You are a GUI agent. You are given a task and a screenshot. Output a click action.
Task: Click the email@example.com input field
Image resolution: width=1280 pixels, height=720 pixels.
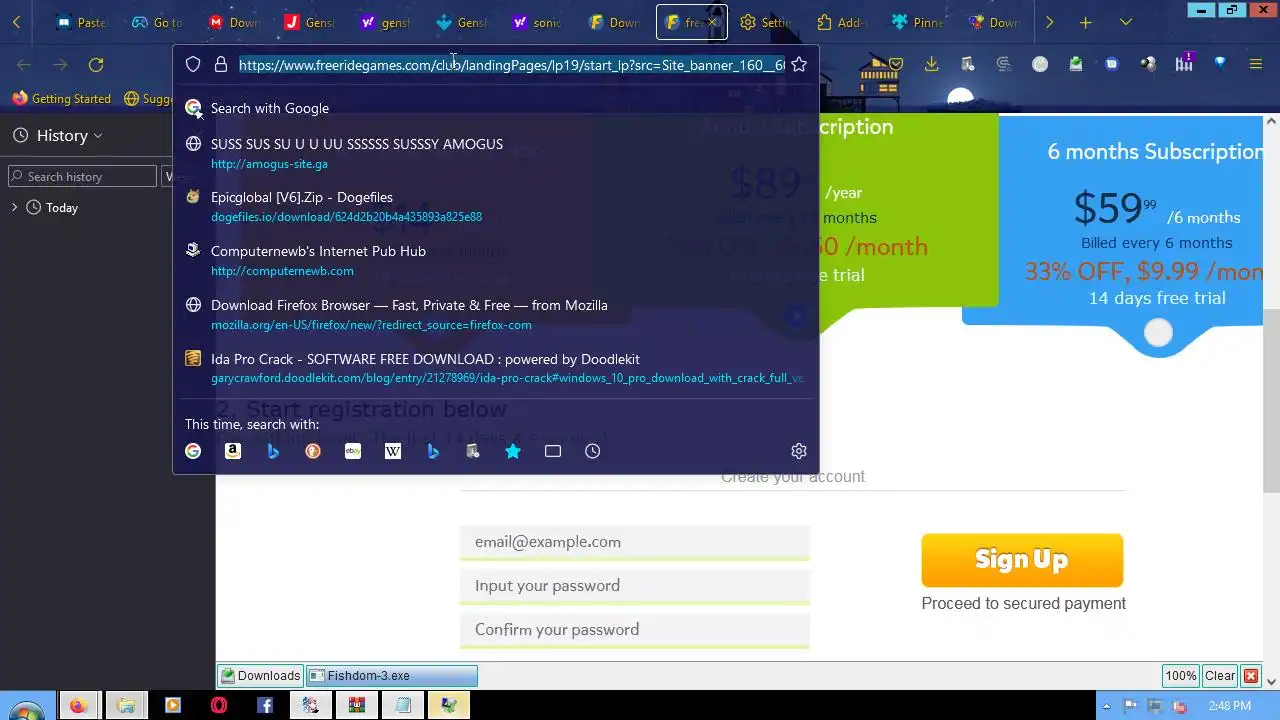[635, 542]
